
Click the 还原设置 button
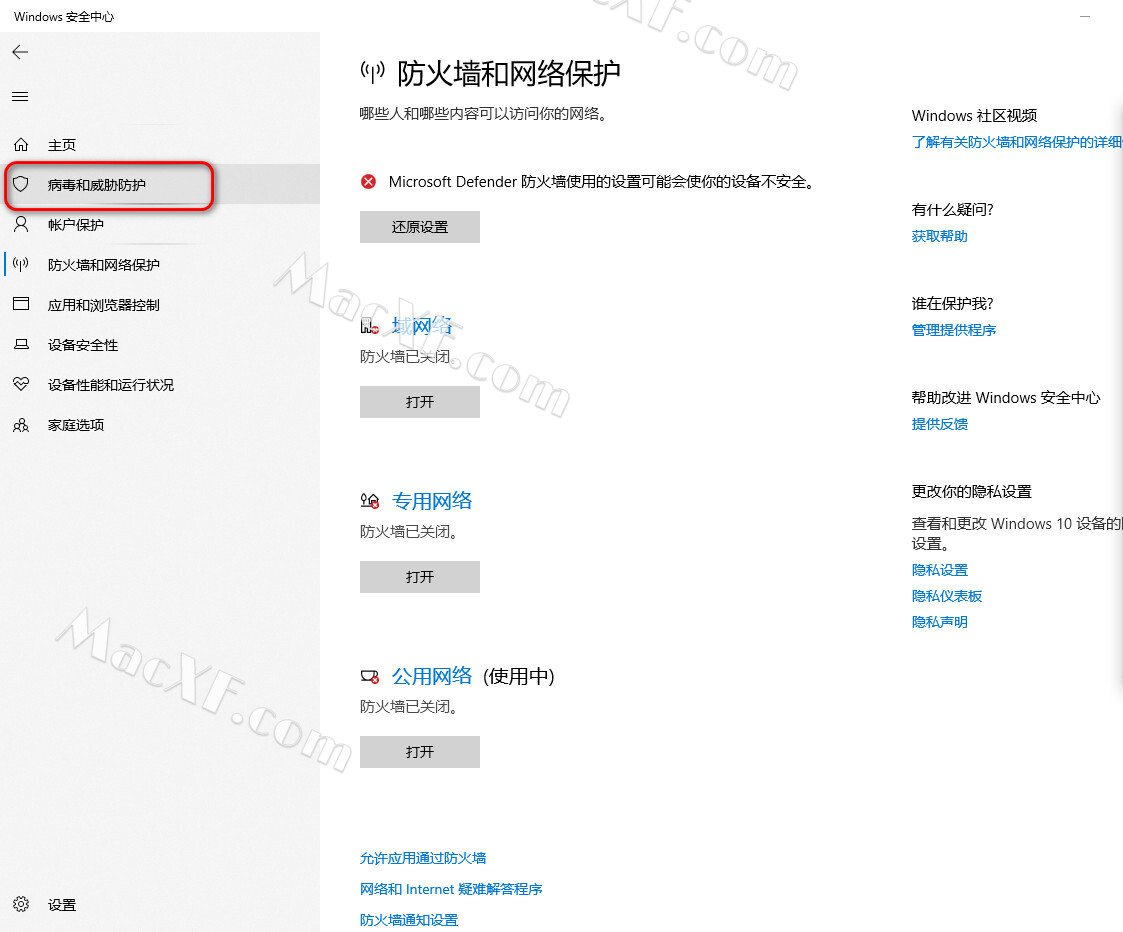420,227
